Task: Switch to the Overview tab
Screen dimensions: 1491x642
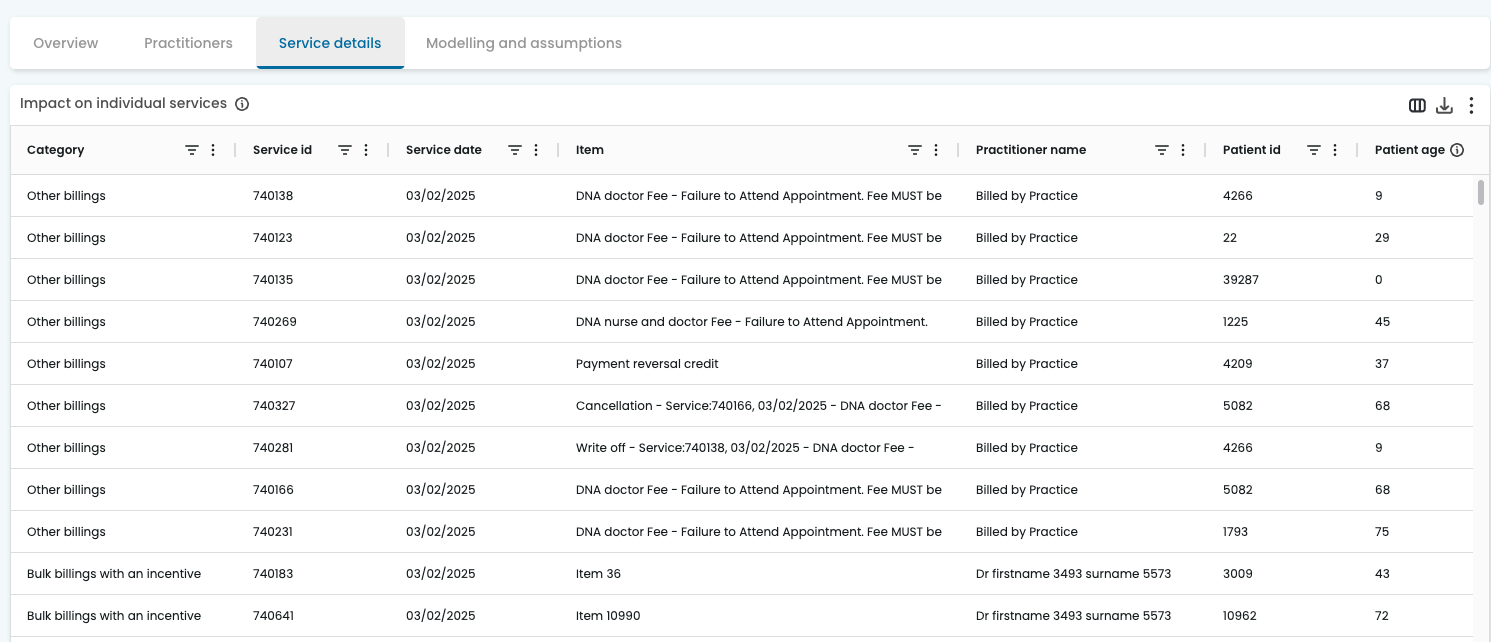Action: 65,43
